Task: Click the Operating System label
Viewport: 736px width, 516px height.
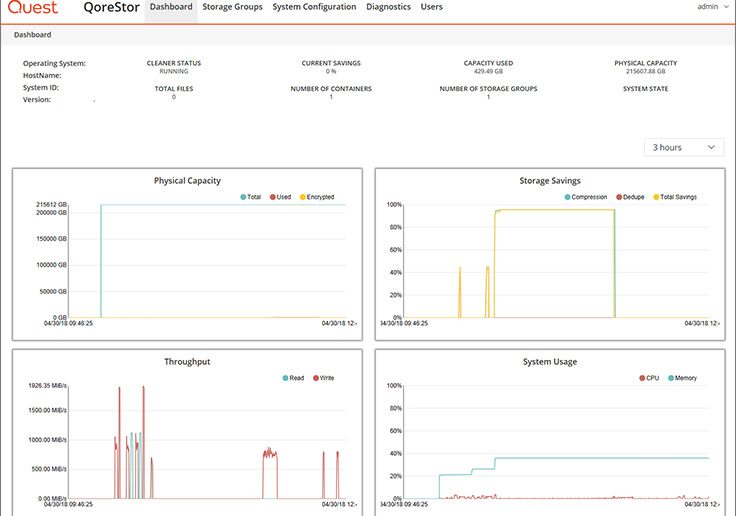Action: (54, 63)
